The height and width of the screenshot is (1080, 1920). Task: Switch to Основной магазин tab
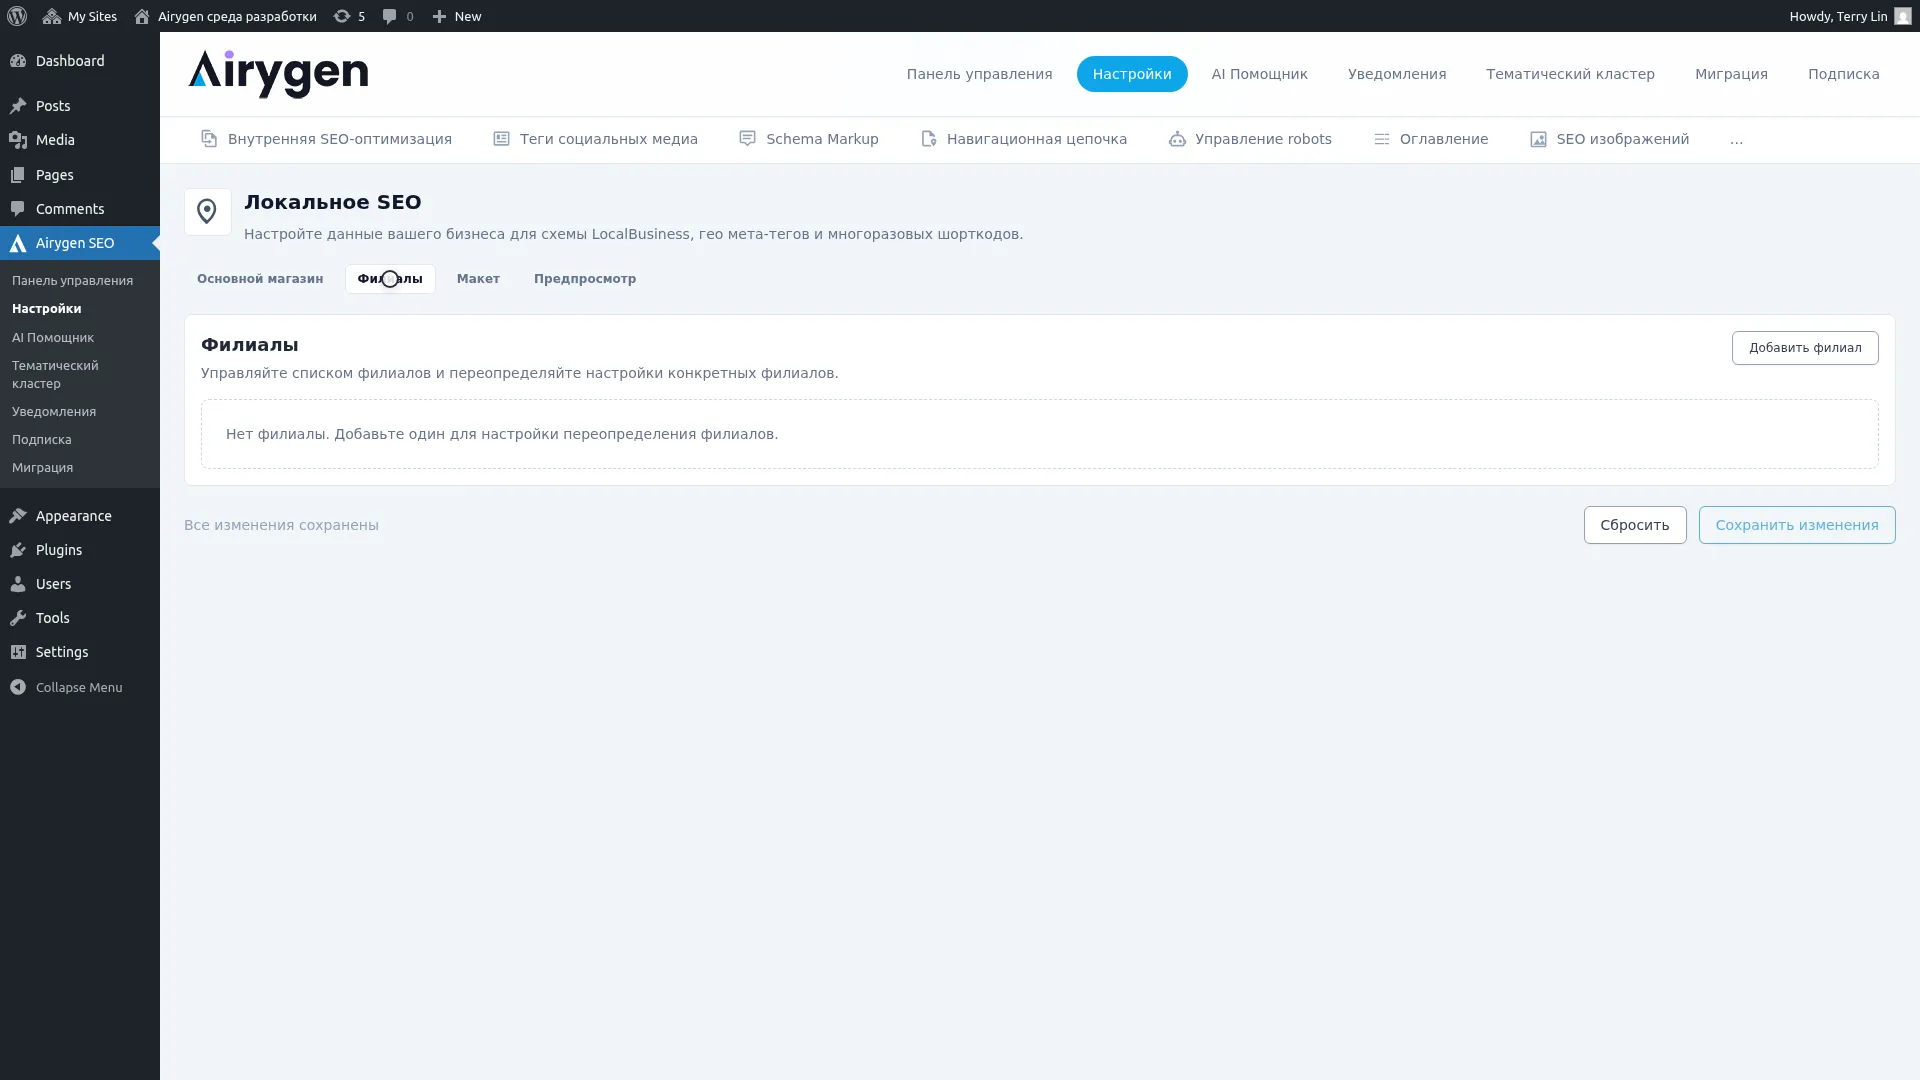(x=260, y=279)
